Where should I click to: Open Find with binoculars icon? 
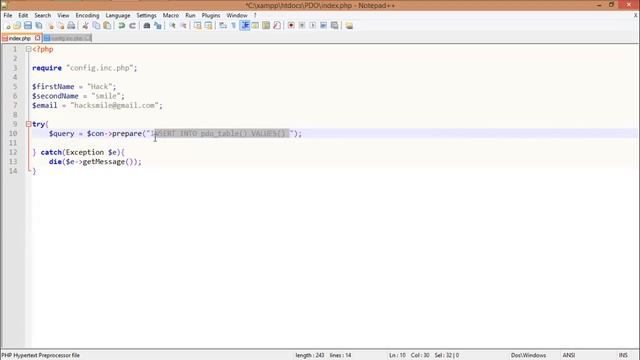(147, 26)
